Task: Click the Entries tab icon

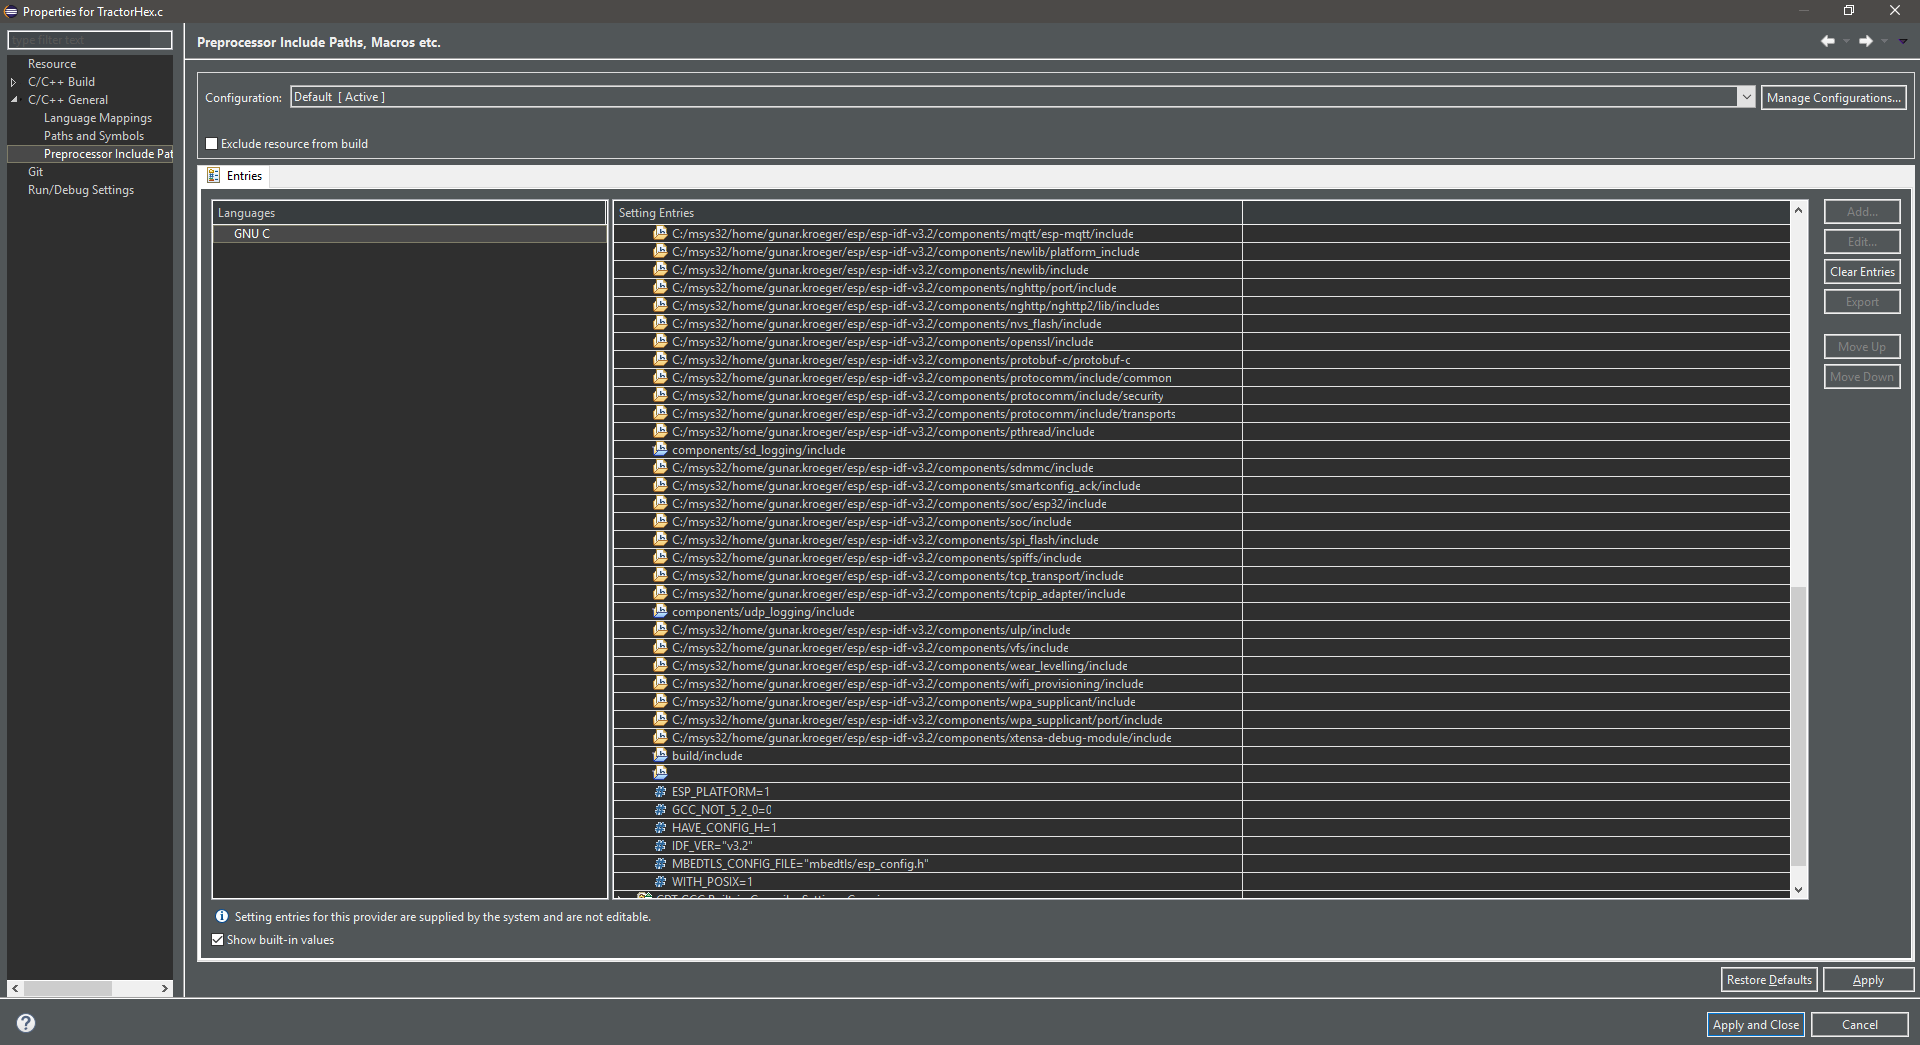Action: [213, 176]
